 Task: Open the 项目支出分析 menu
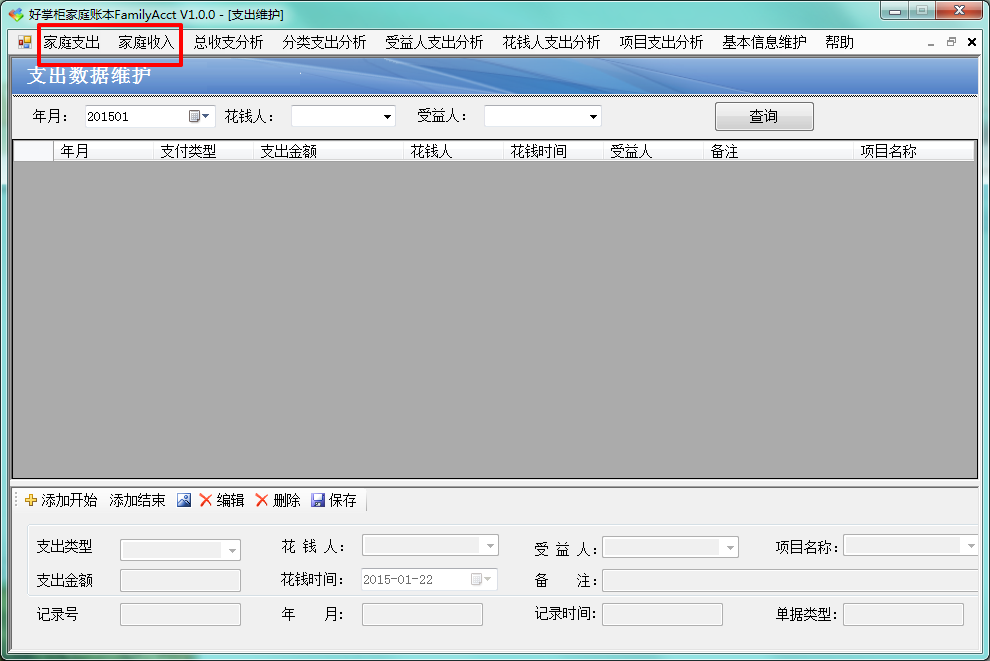coord(661,42)
